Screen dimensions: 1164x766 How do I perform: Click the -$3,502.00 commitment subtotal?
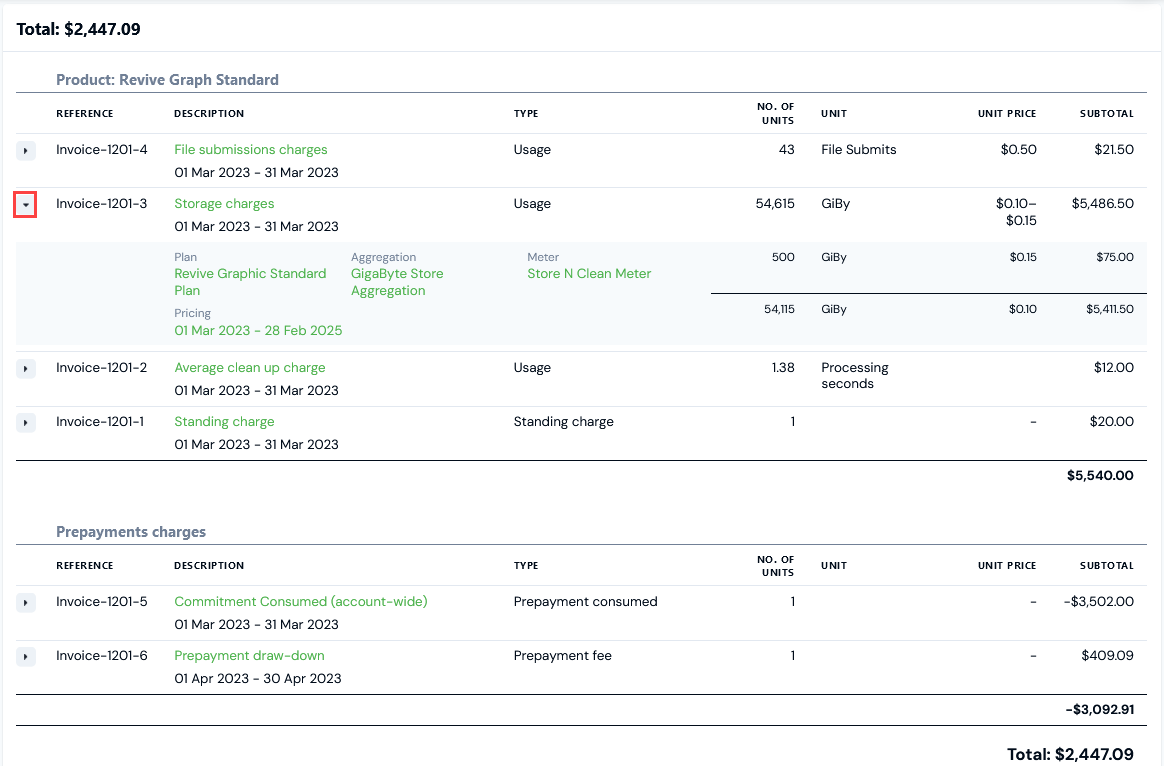coord(1099,601)
